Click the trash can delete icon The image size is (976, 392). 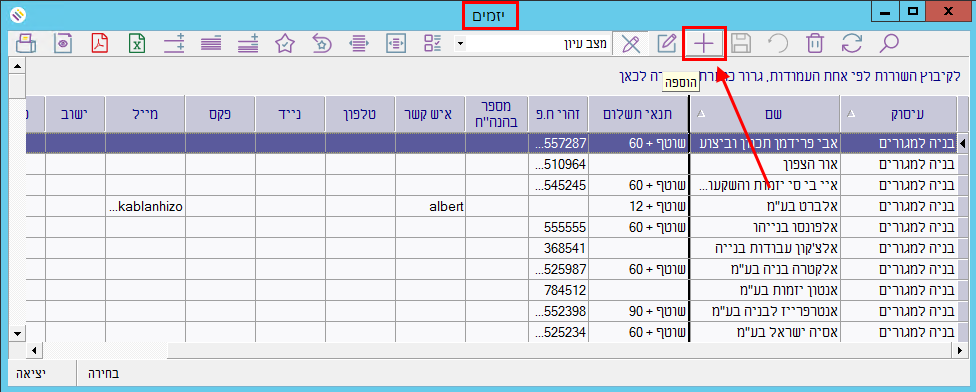815,44
